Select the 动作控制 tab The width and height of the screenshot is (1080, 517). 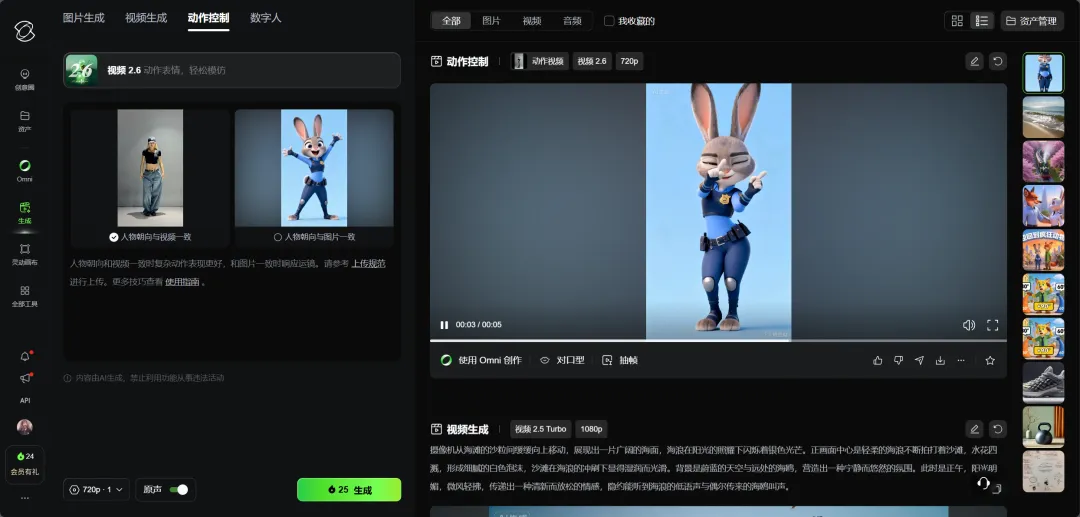[x=208, y=18]
